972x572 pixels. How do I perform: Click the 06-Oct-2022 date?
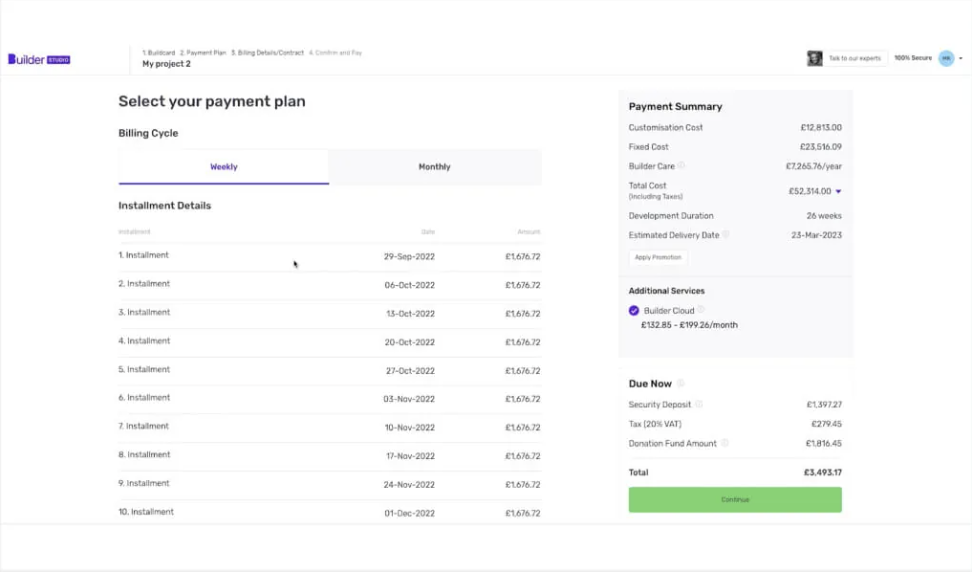pyautogui.click(x=409, y=285)
